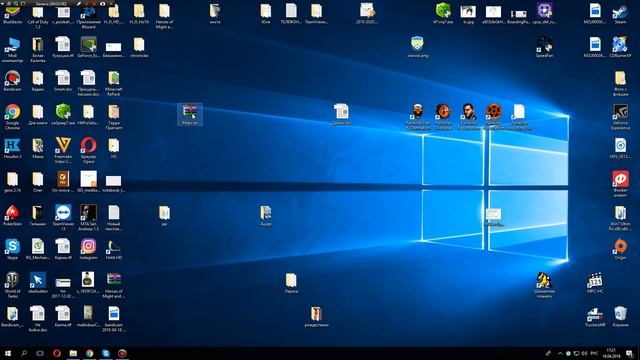The height and width of the screenshot is (360, 640).
Task: Select the Браузер Opera desktop shortcut
Action: pyautogui.click(x=88, y=150)
